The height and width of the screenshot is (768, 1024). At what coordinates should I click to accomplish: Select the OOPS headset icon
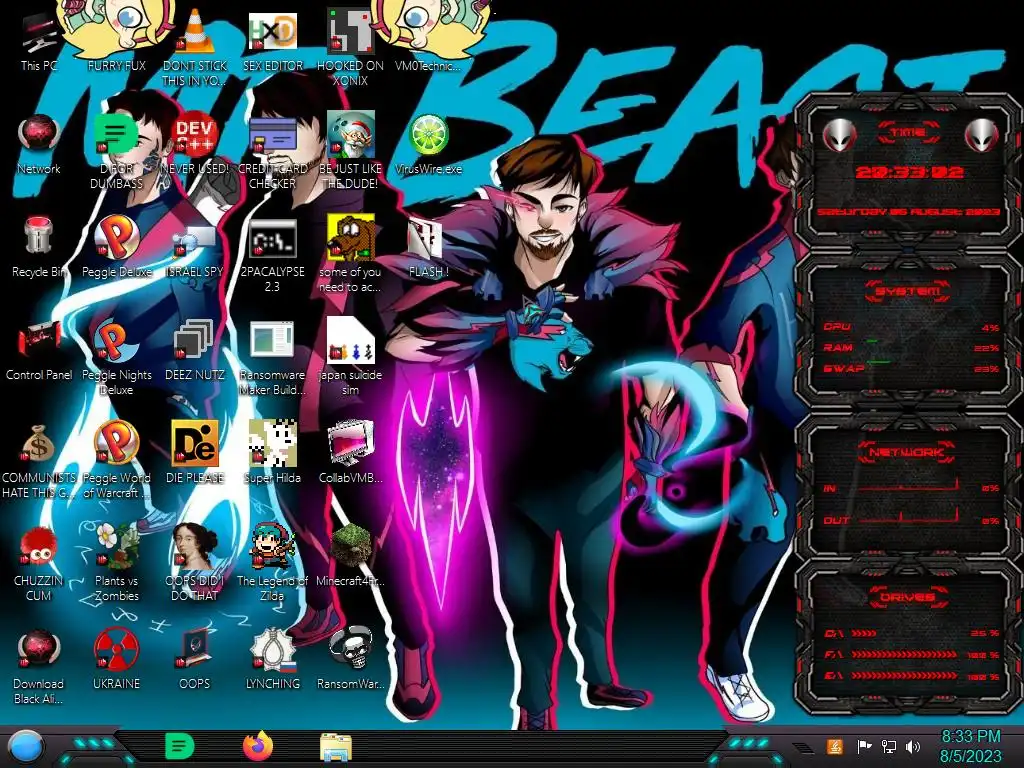pos(195,649)
